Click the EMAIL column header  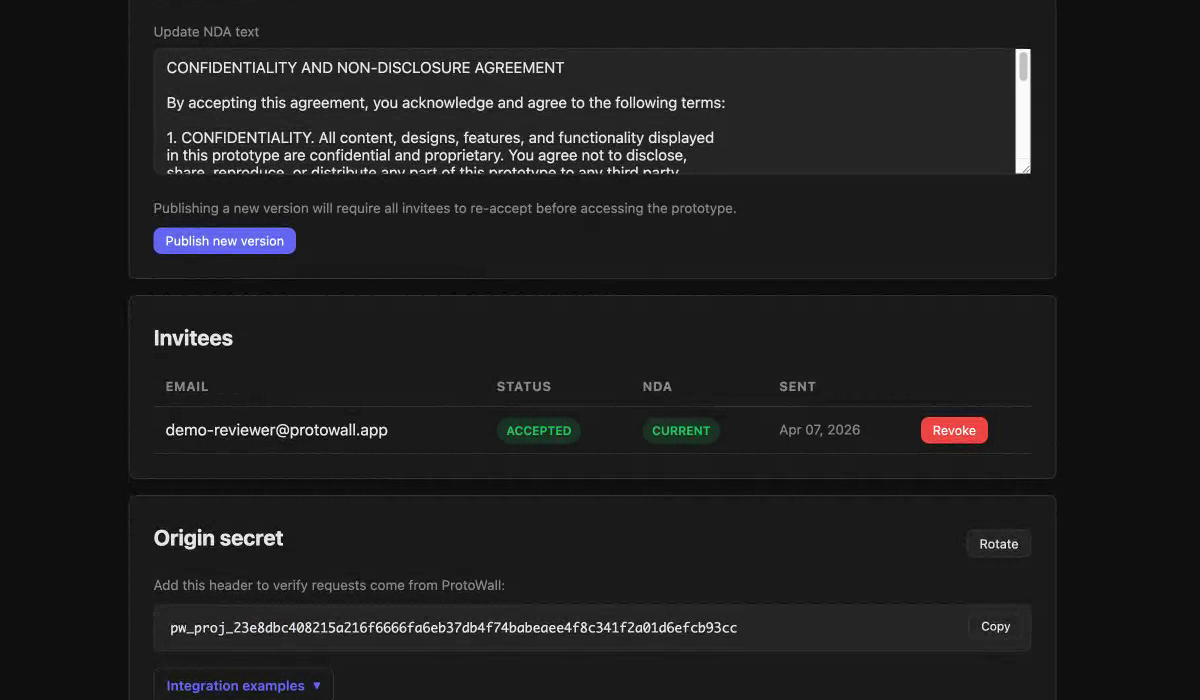click(x=186, y=386)
